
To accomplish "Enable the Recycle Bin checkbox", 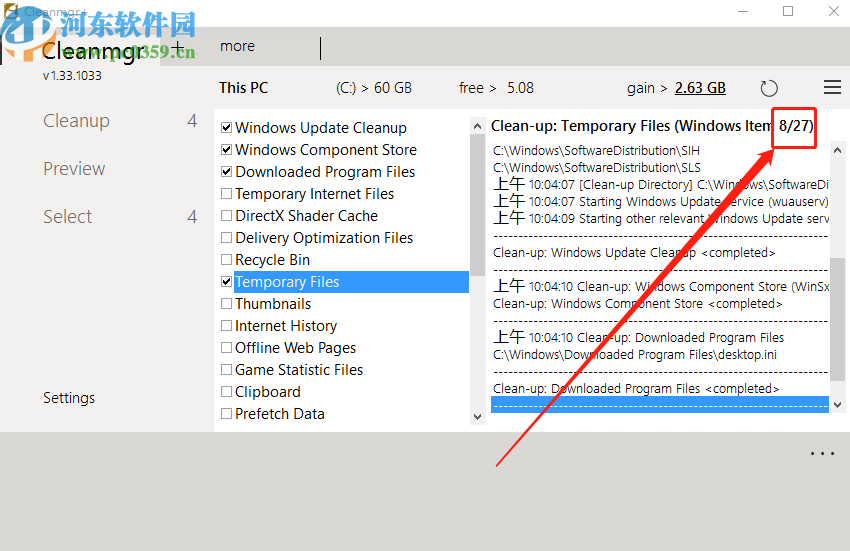I will pos(227,260).
